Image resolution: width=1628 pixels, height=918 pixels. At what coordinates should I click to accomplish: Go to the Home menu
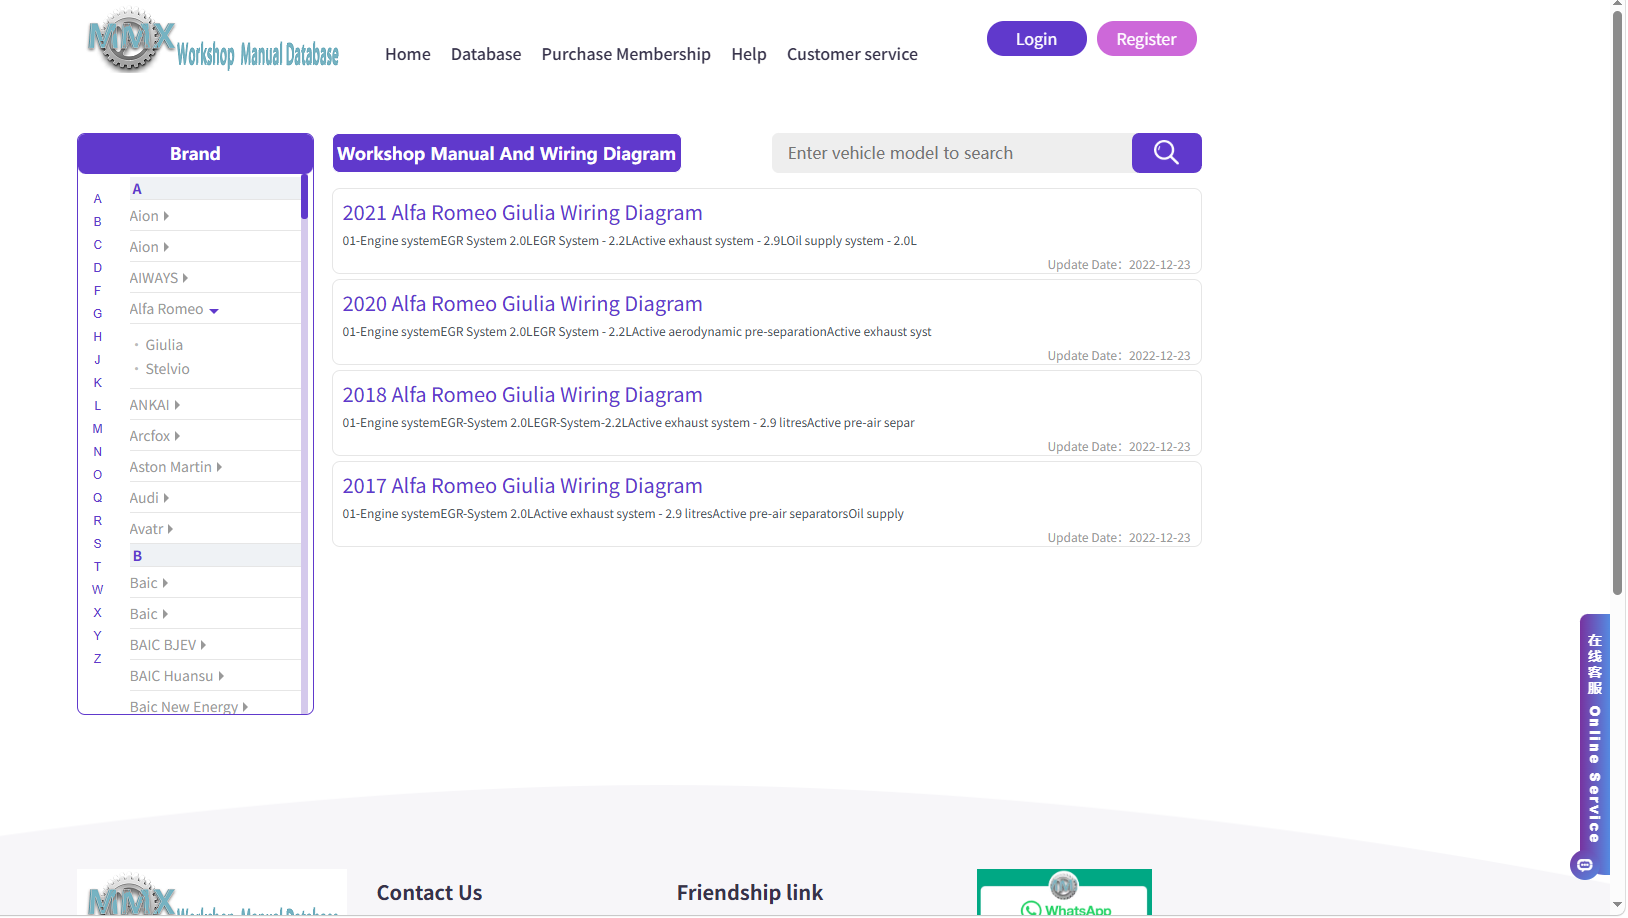tap(408, 54)
